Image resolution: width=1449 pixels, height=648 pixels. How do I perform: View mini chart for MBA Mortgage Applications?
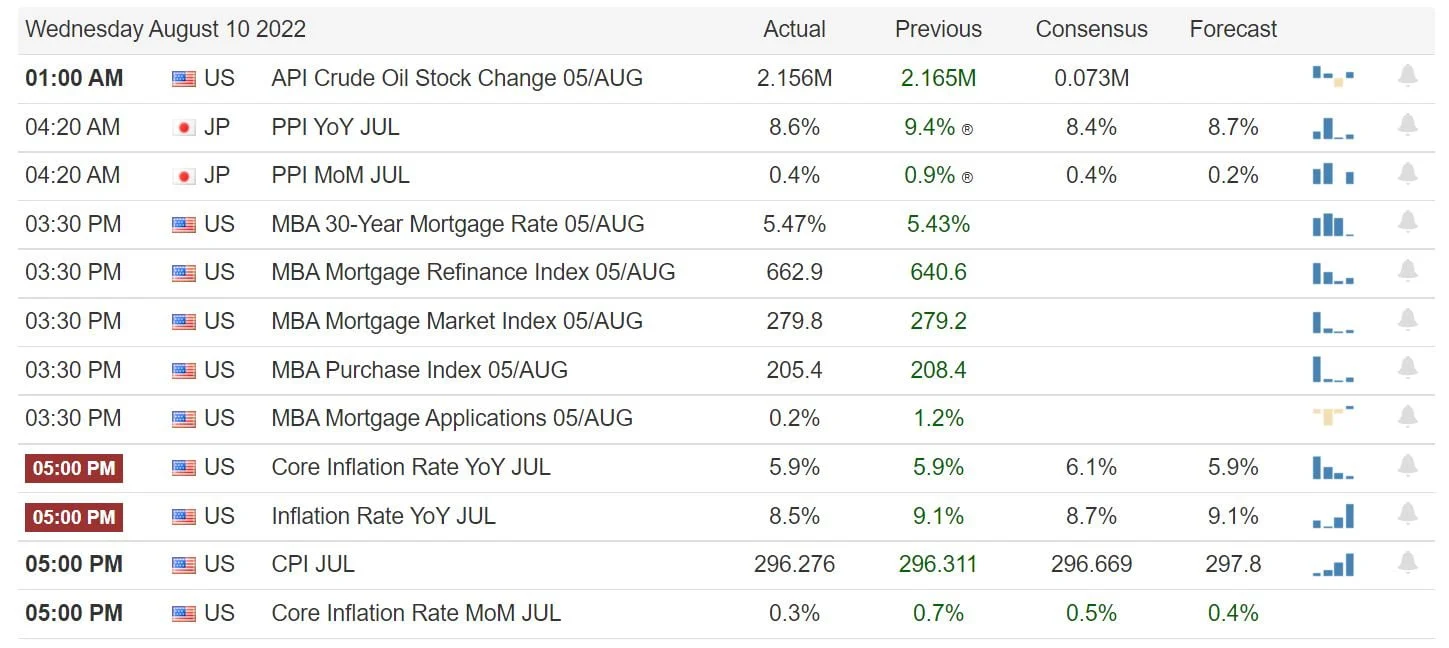(1333, 415)
